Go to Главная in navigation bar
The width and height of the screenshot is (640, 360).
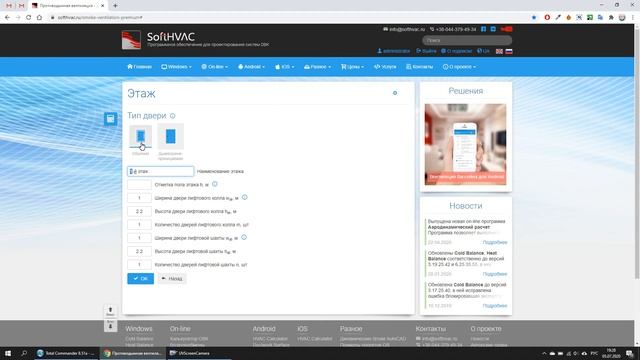[140, 67]
